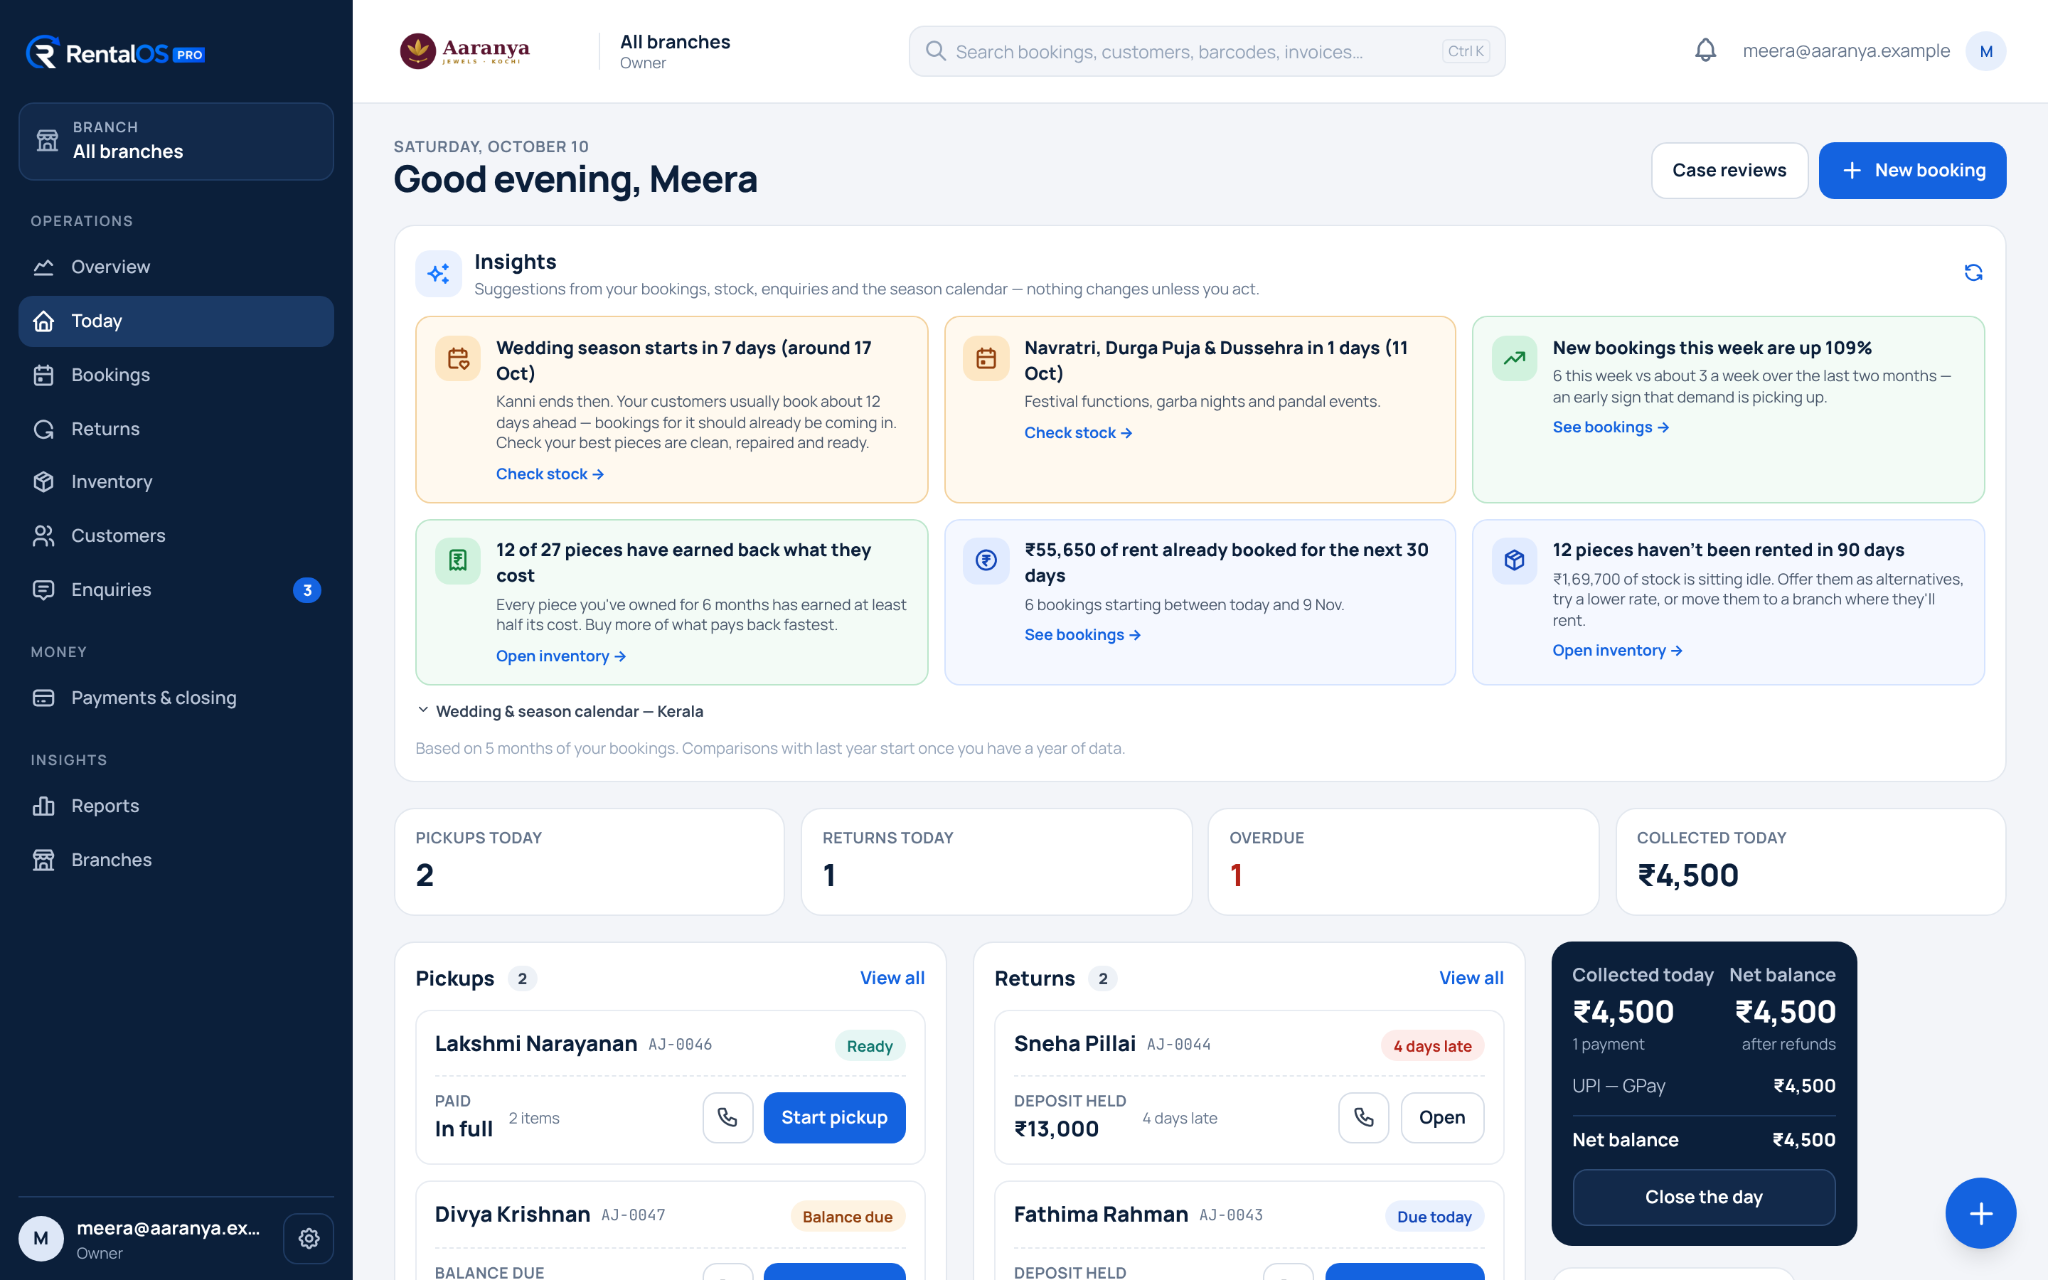
Task: Click the Balance due badge
Action: coord(848,1217)
